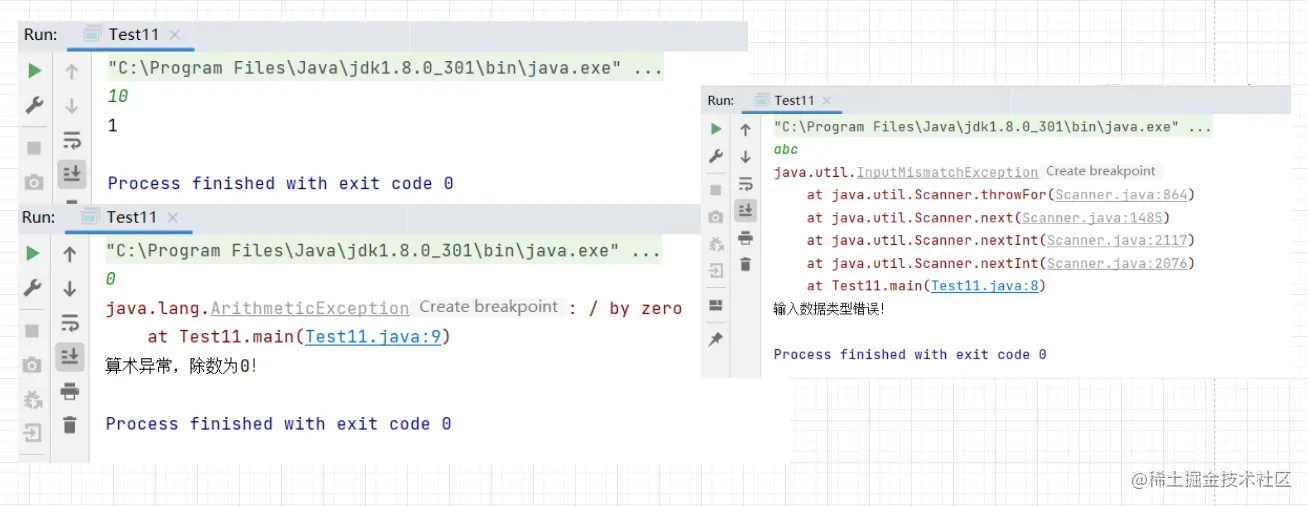Open layout icon in InputMismatchException panel
The width and height of the screenshot is (1308, 506).
click(716, 305)
